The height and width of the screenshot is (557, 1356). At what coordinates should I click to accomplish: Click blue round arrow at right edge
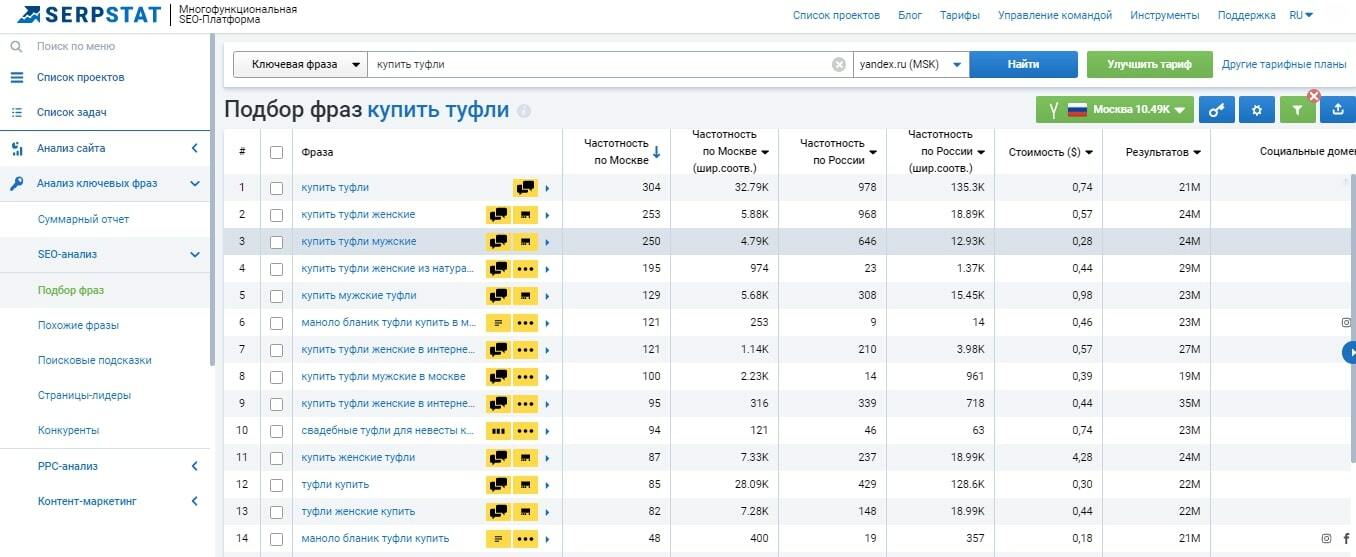click(1350, 352)
